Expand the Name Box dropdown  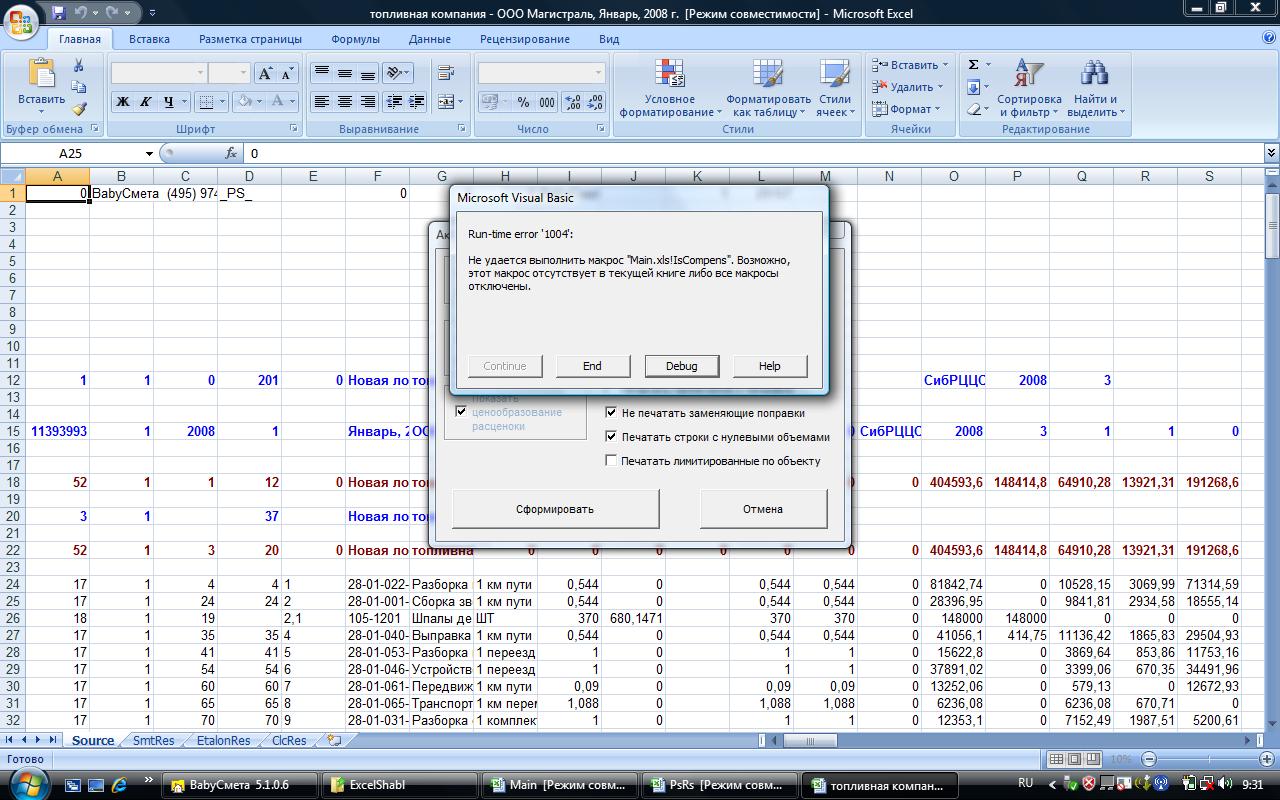(149, 153)
